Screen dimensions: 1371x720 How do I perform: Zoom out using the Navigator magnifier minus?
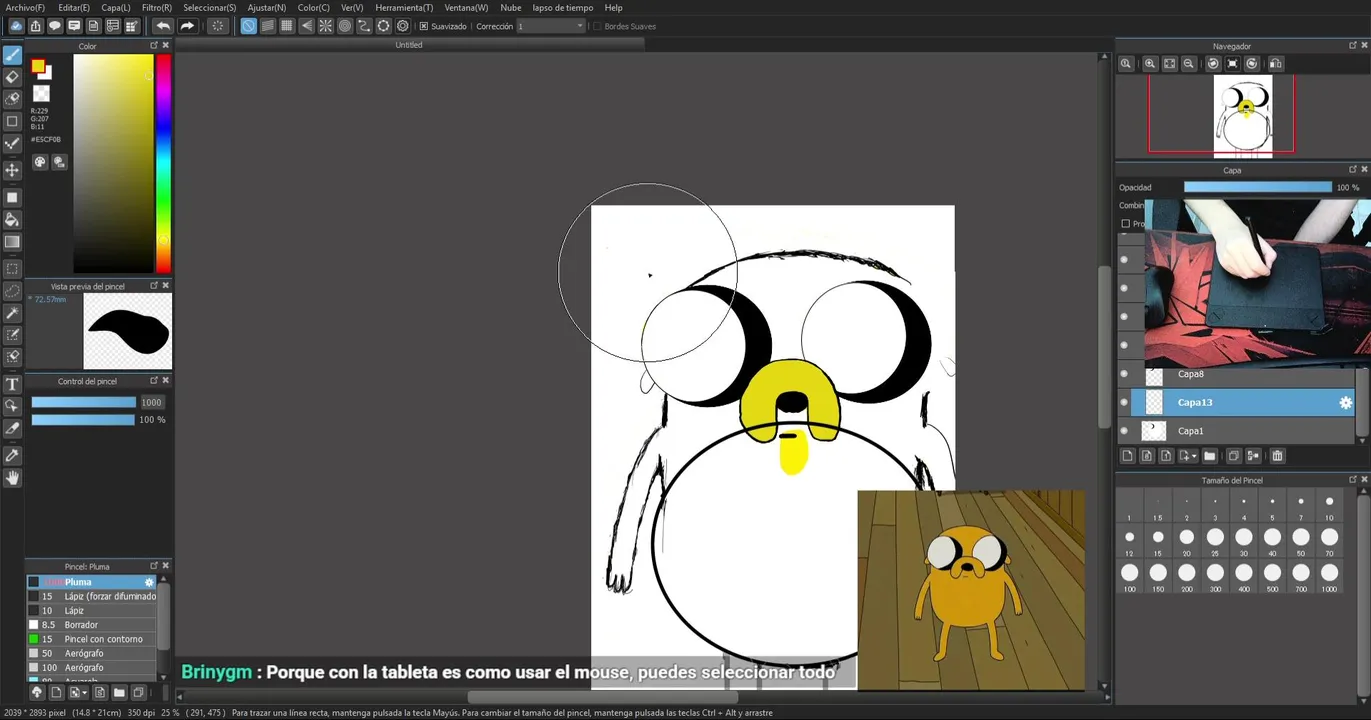(x=1189, y=63)
